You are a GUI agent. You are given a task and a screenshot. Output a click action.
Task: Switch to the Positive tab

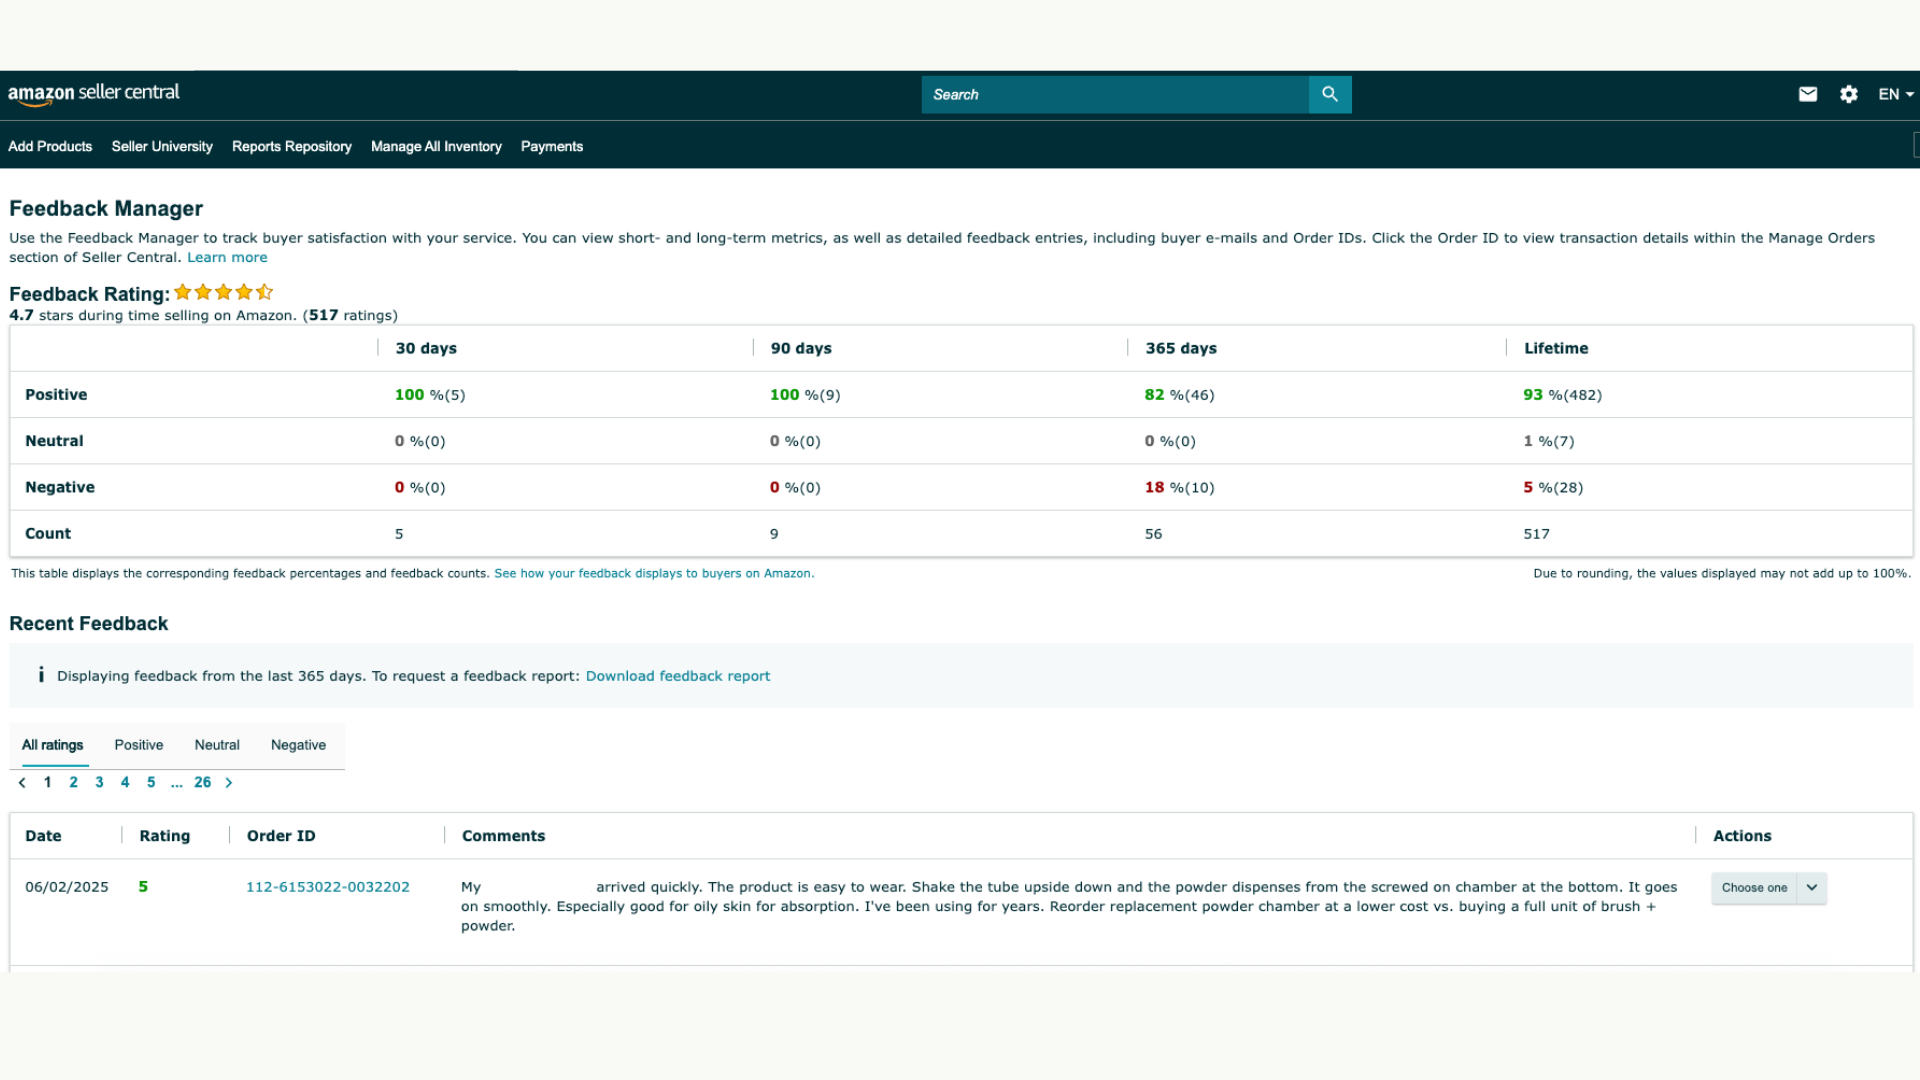(x=139, y=745)
